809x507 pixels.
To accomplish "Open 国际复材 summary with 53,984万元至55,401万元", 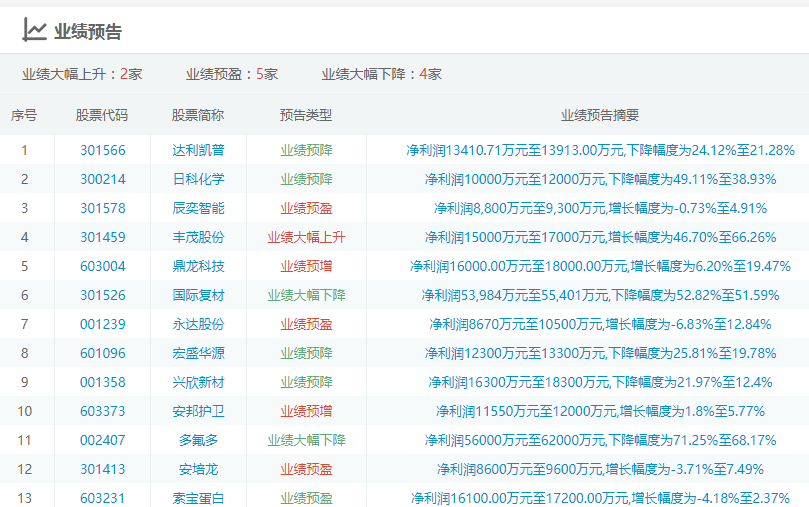I will [600, 295].
